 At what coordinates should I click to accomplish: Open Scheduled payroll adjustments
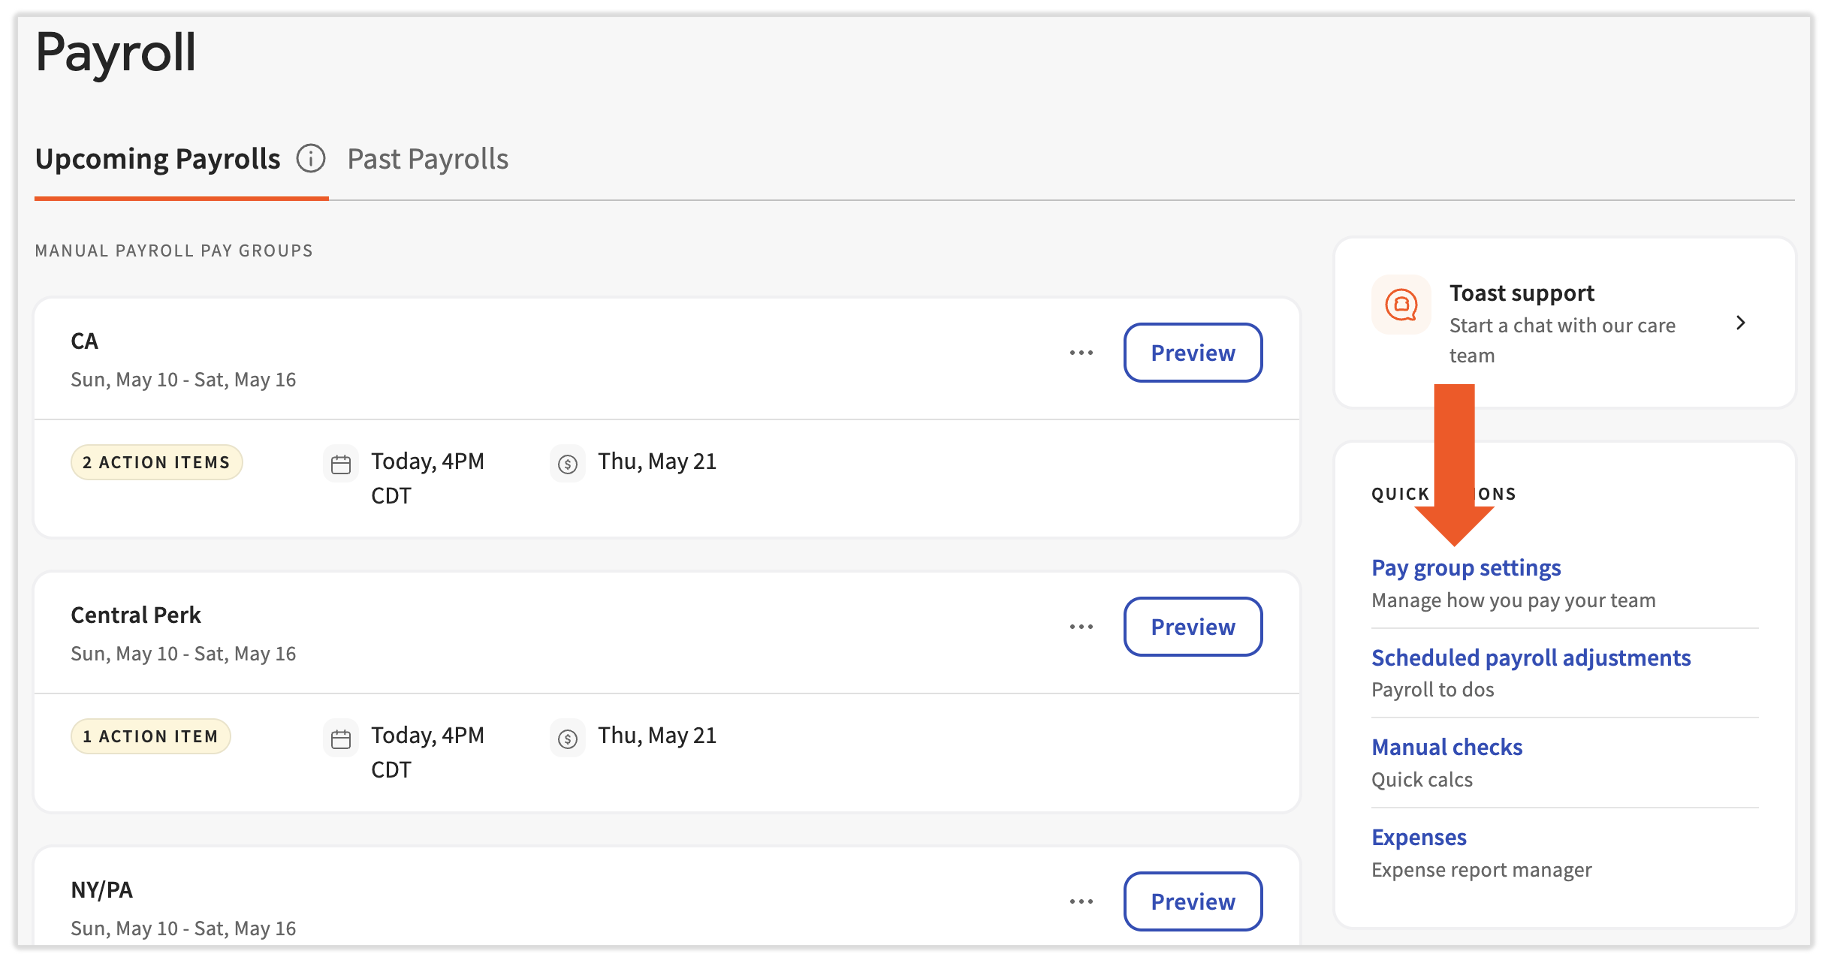1531,658
